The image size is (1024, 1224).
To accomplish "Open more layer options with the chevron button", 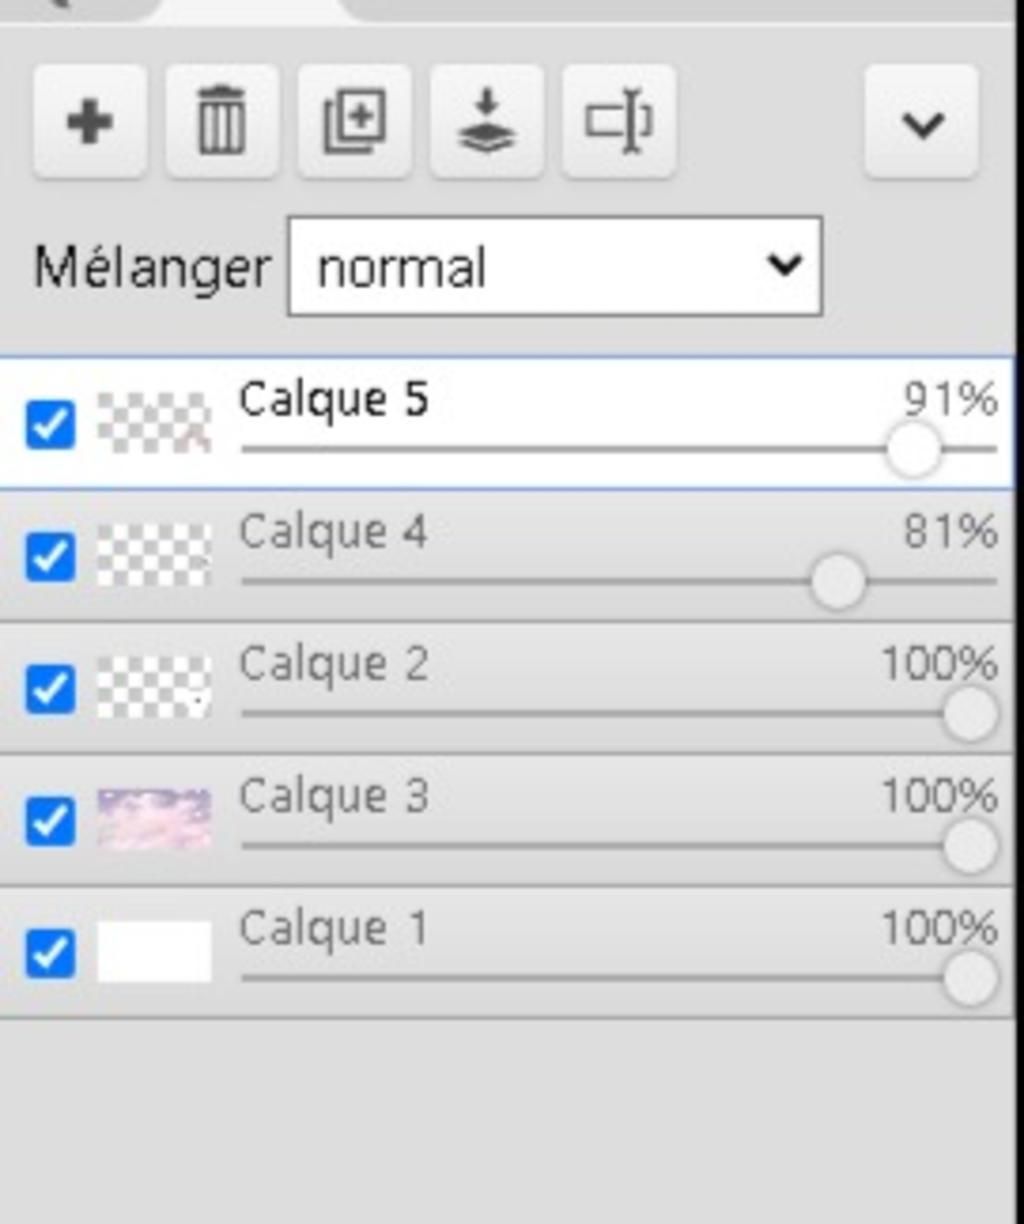I will (x=921, y=122).
